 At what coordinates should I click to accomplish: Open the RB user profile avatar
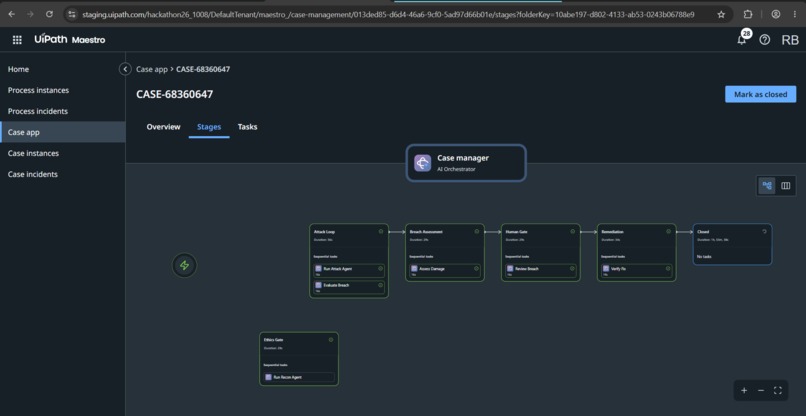pos(790,40)
